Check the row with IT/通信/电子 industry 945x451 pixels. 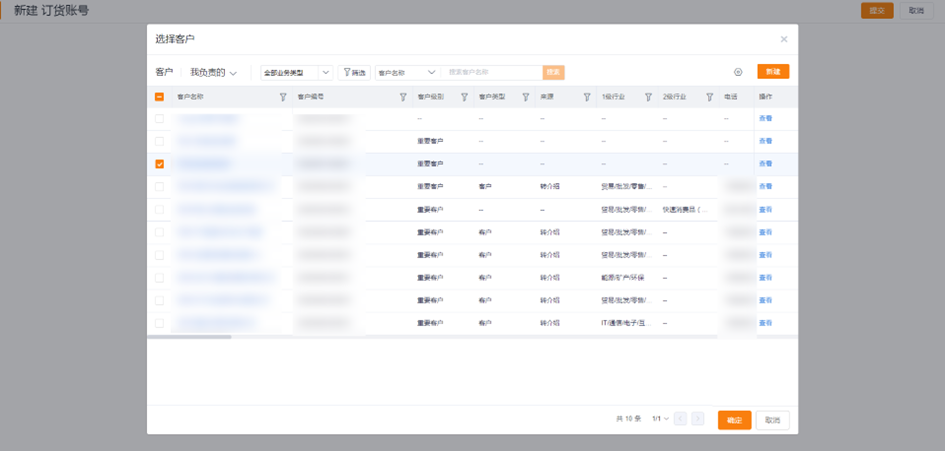159,323
